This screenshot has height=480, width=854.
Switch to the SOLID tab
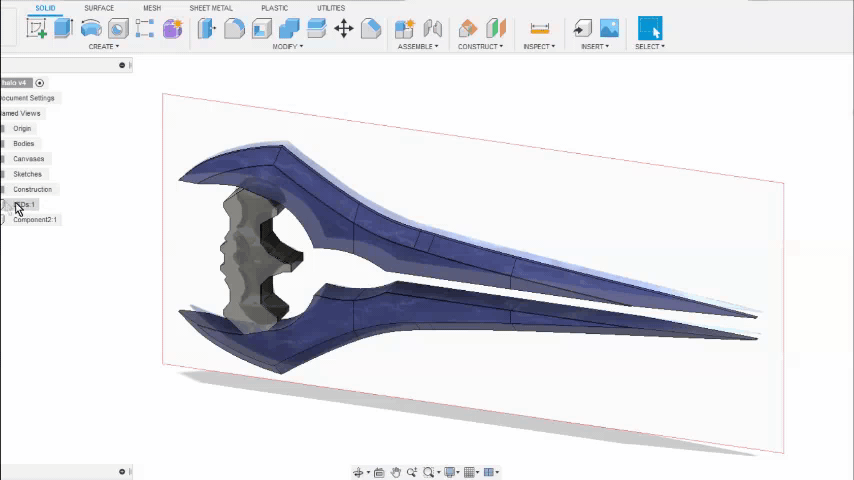(45, 8)
